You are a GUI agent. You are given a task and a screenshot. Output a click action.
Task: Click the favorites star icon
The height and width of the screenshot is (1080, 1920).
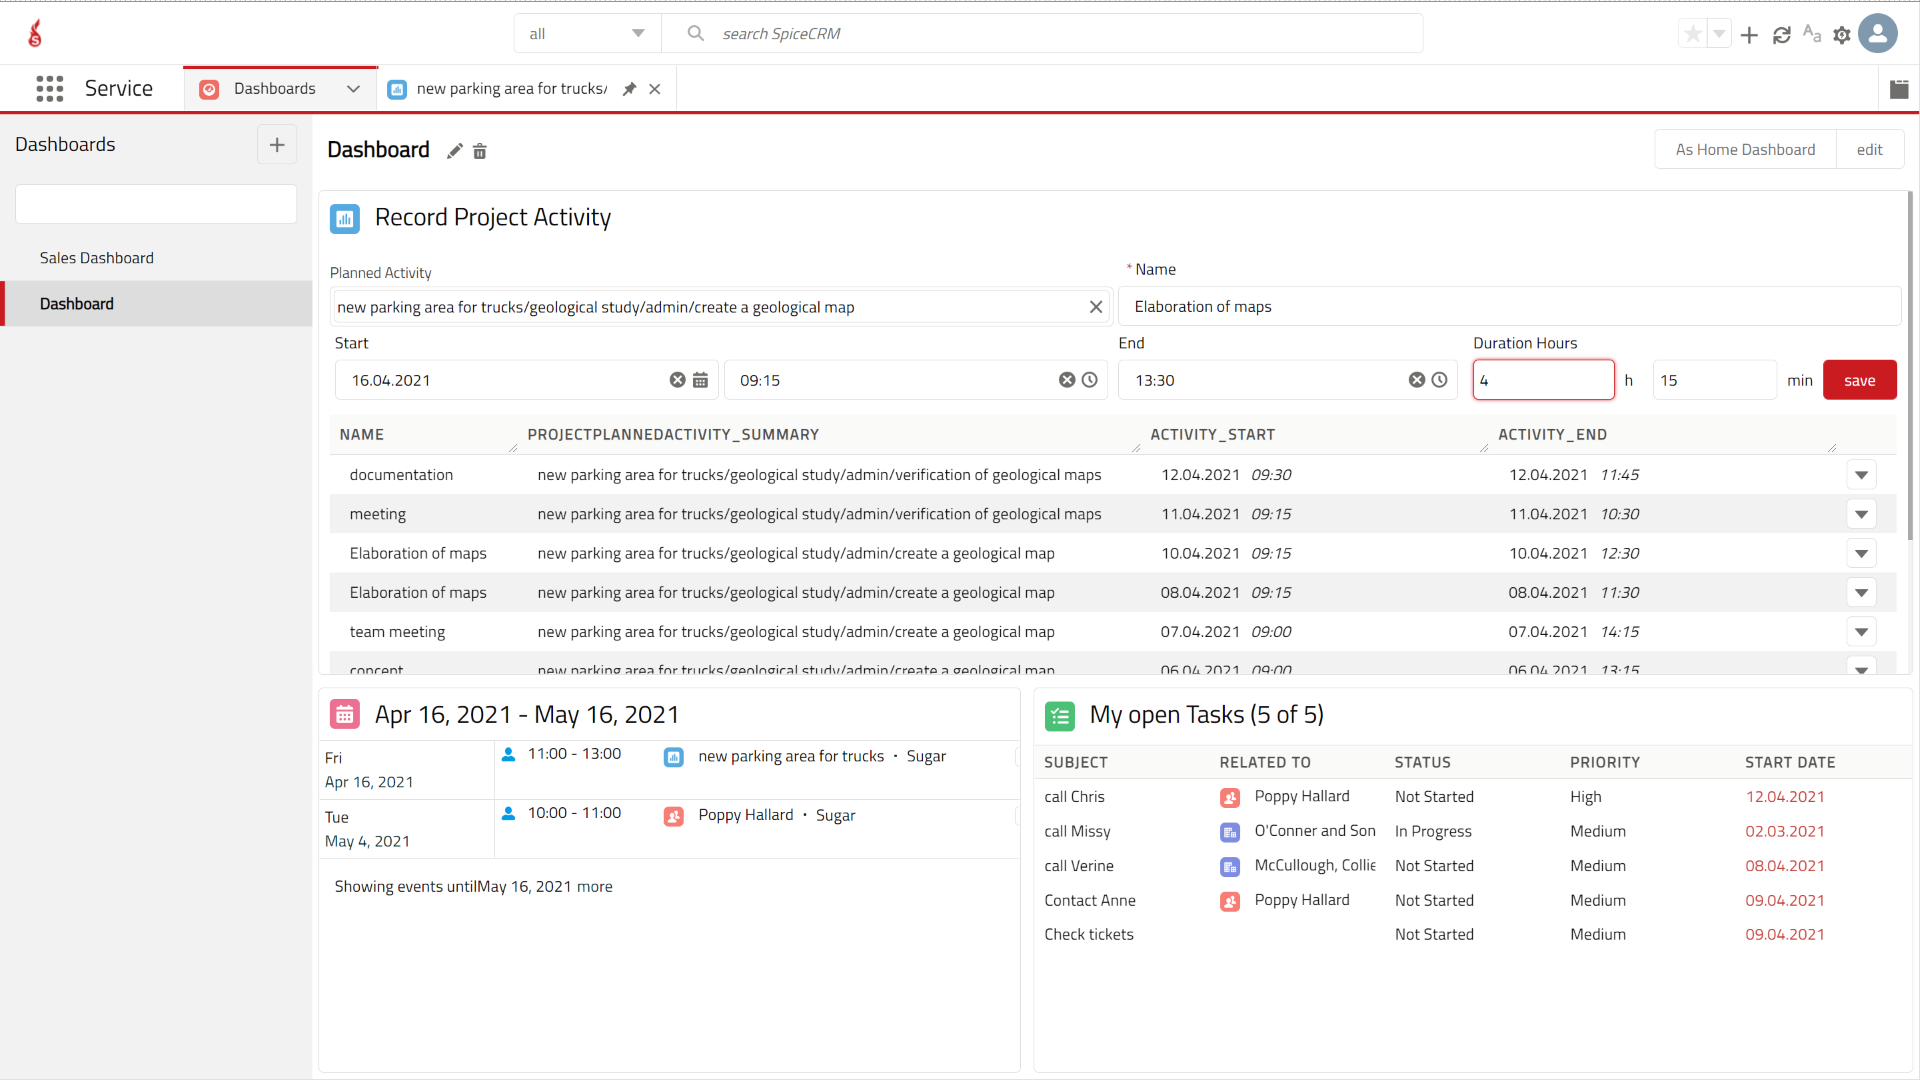(1693, 34)
